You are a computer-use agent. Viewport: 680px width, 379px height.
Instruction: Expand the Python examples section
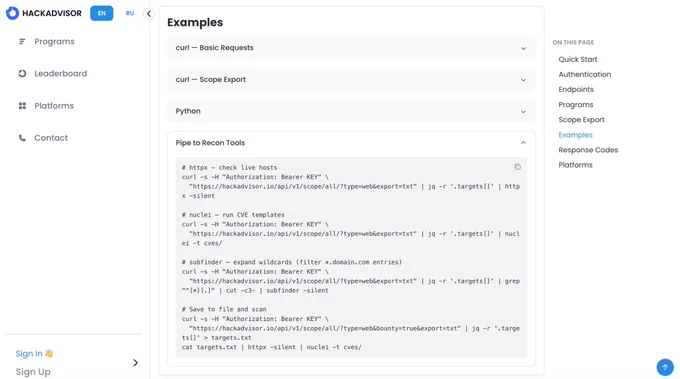coord(351,111)
